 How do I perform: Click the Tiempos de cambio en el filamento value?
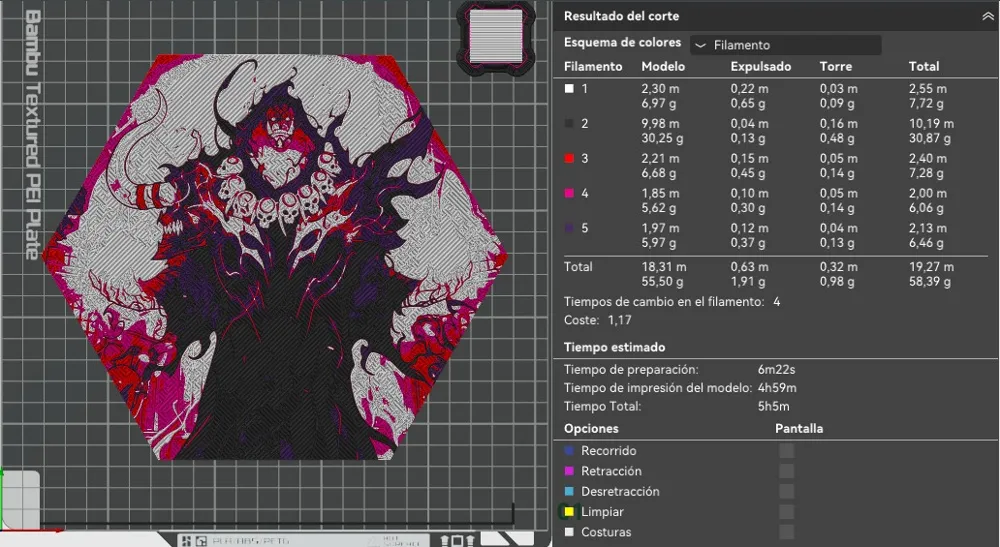[777, 302]
